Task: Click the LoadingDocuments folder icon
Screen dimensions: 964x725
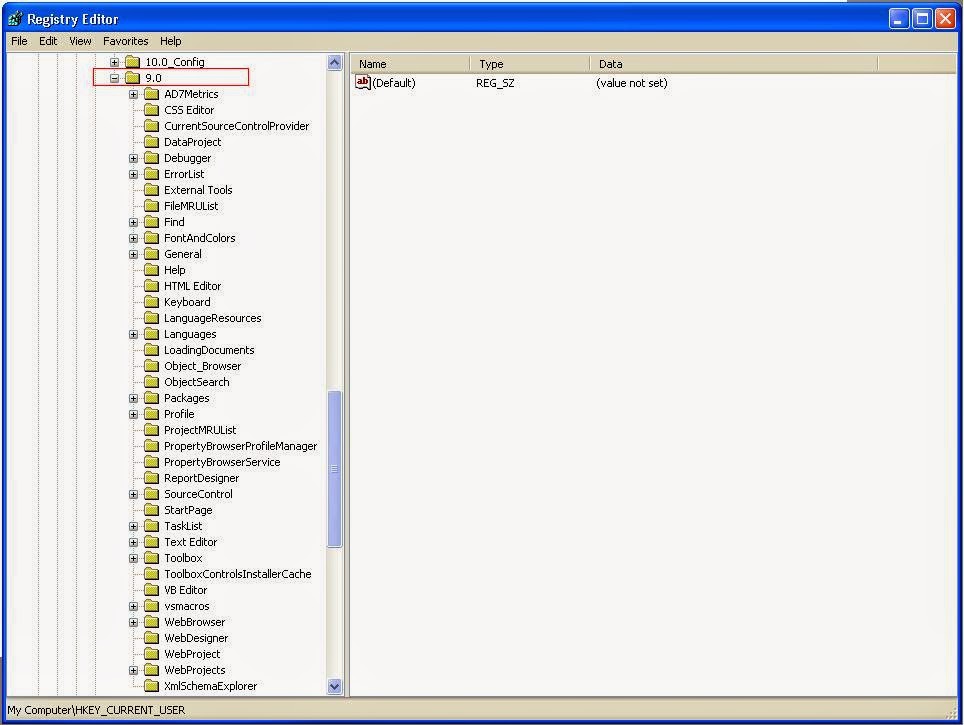Action: tap(151, 349)
